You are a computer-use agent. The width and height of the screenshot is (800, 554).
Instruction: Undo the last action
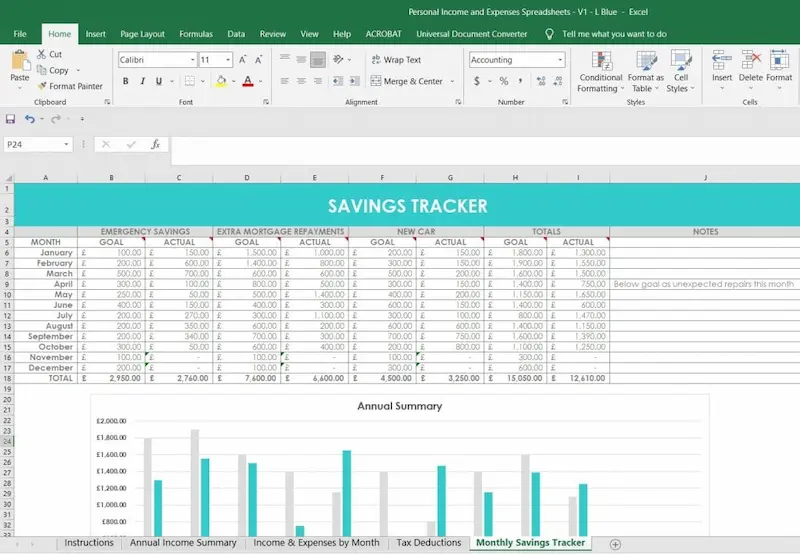point(30,119)
